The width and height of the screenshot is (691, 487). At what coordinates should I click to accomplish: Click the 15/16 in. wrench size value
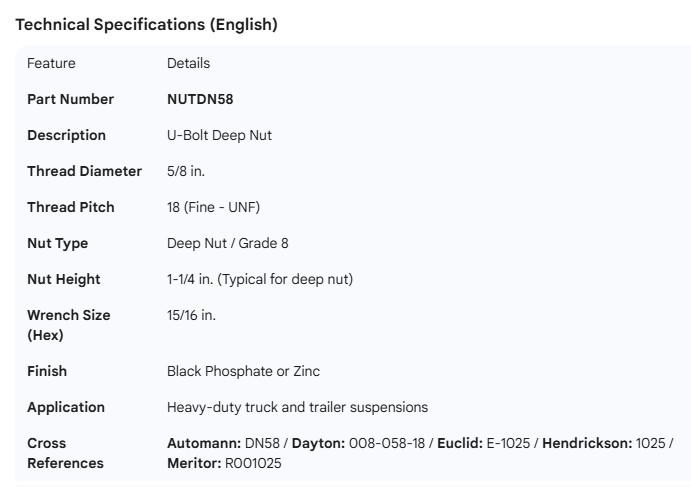(191, 315)
